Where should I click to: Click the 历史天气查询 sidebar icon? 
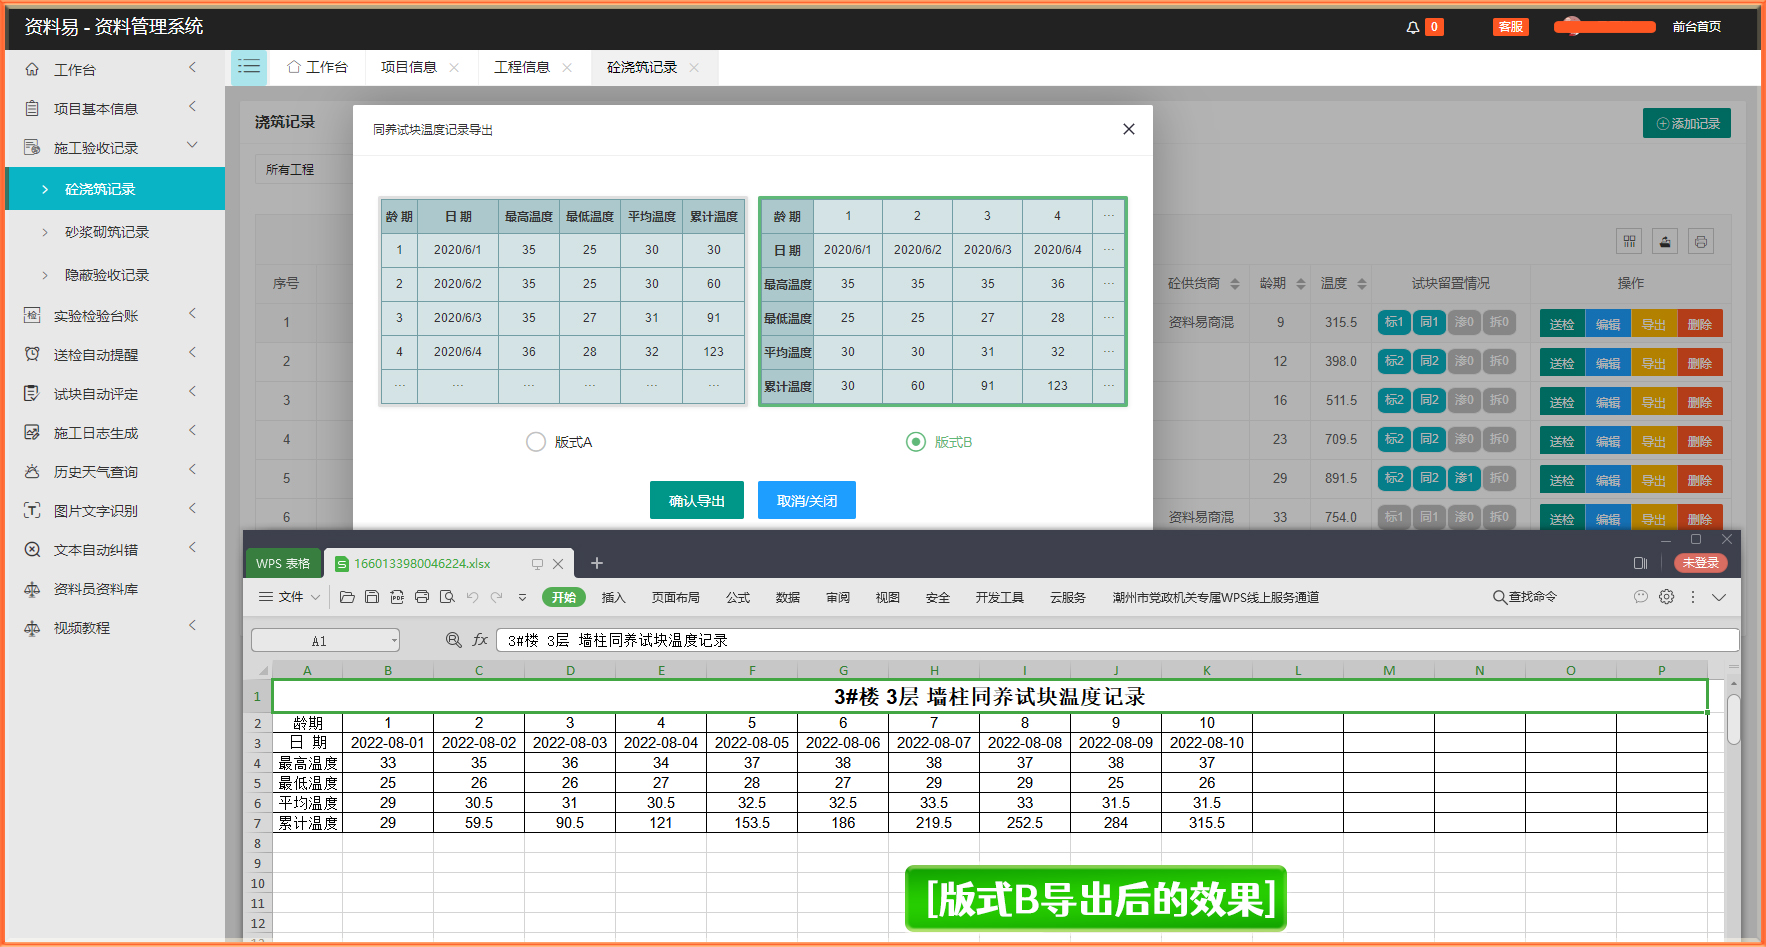[32, 471]
